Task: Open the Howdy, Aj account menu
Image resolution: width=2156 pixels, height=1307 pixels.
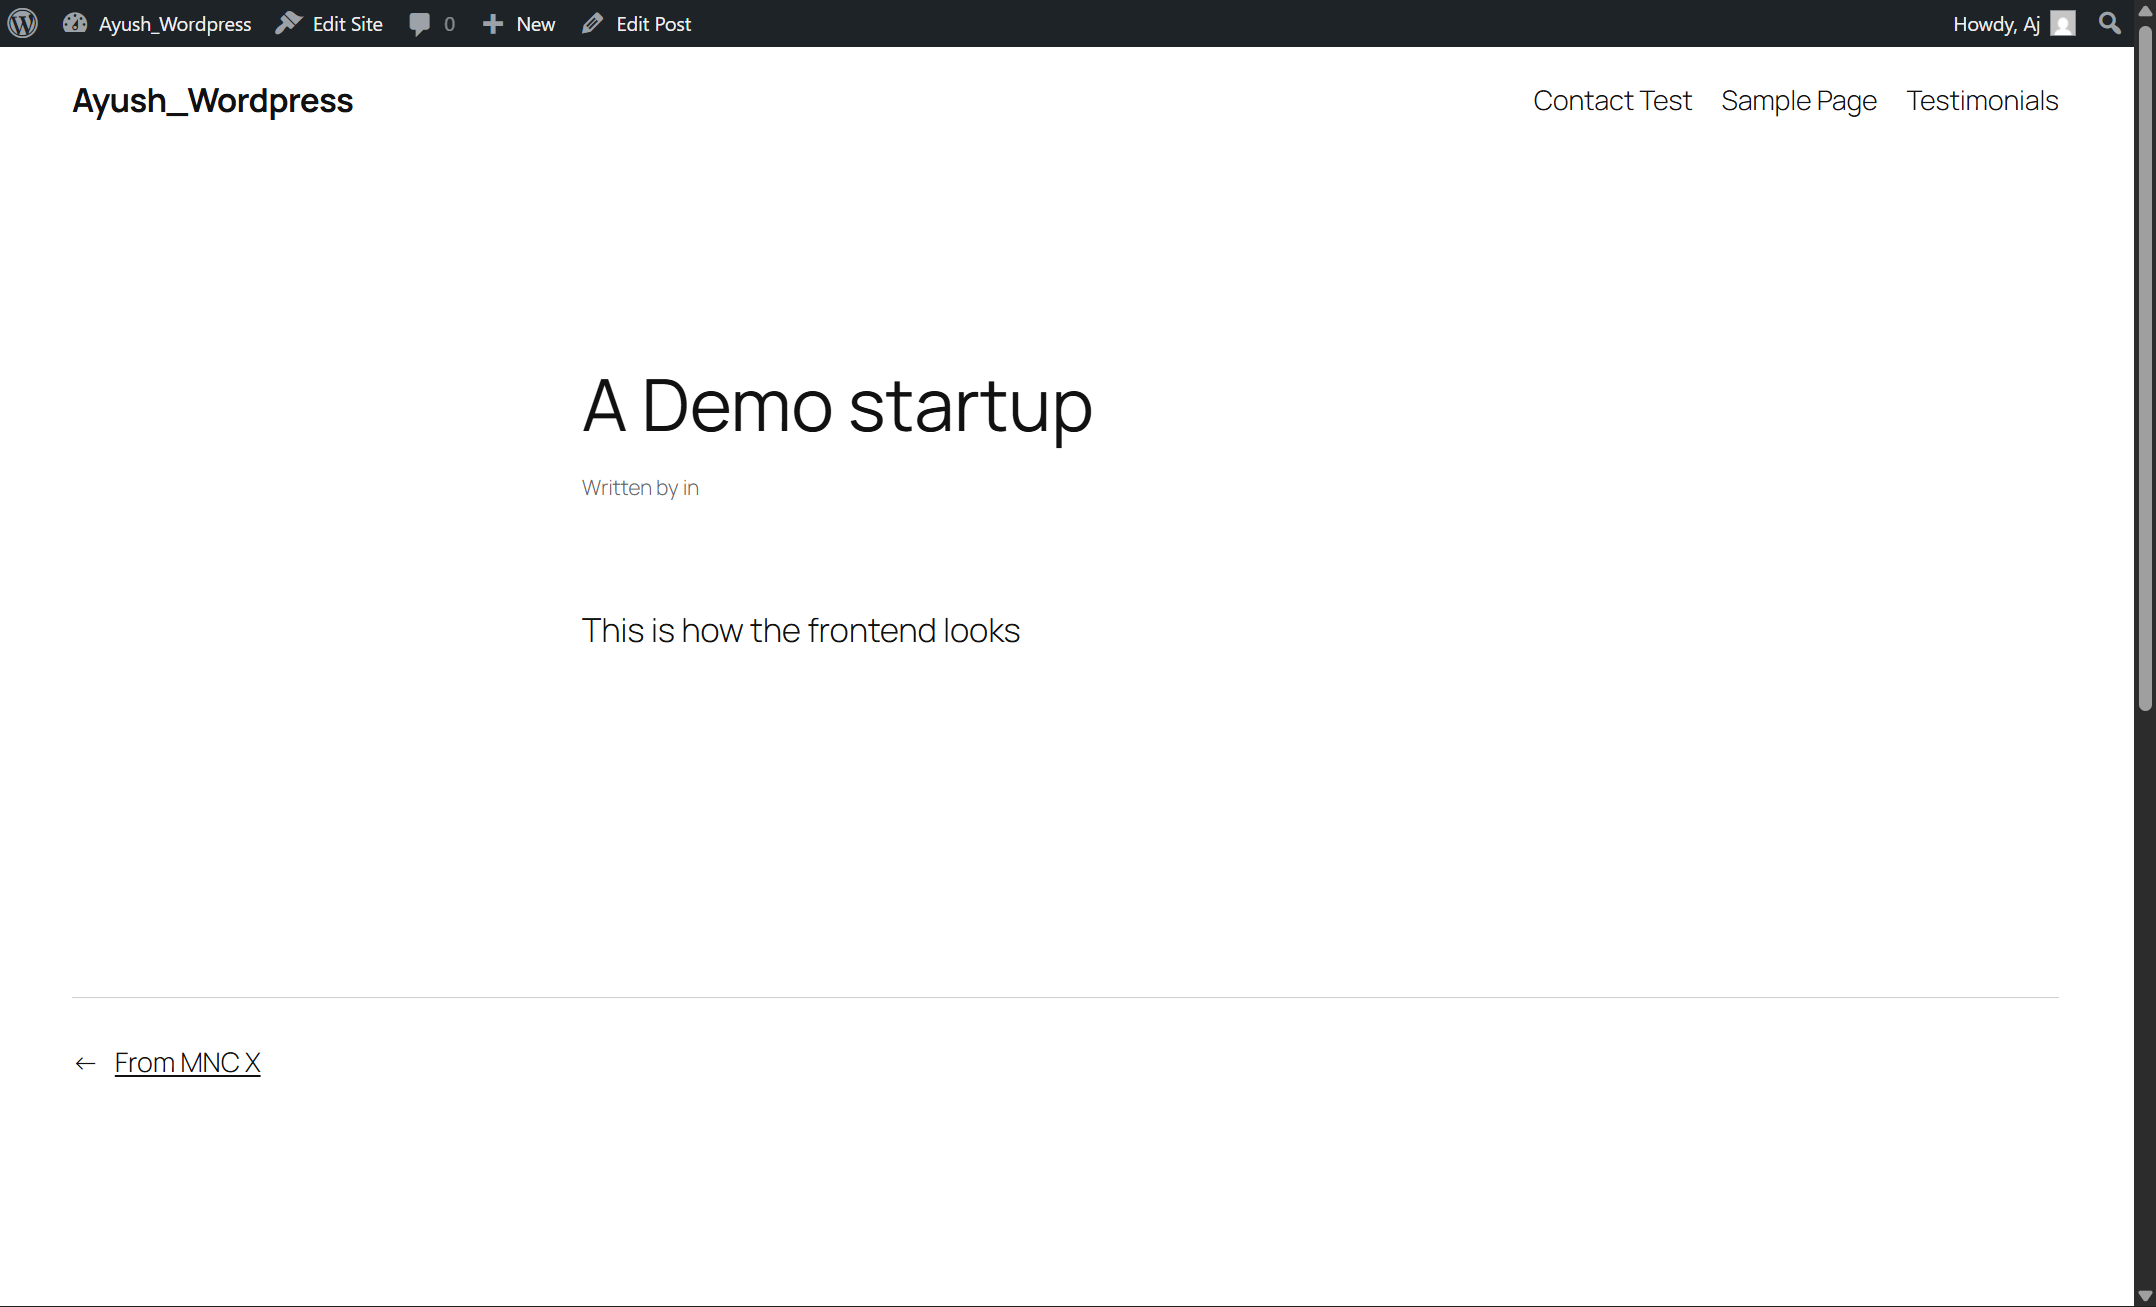Action: pyautogui.click(x=2014, y=24)
